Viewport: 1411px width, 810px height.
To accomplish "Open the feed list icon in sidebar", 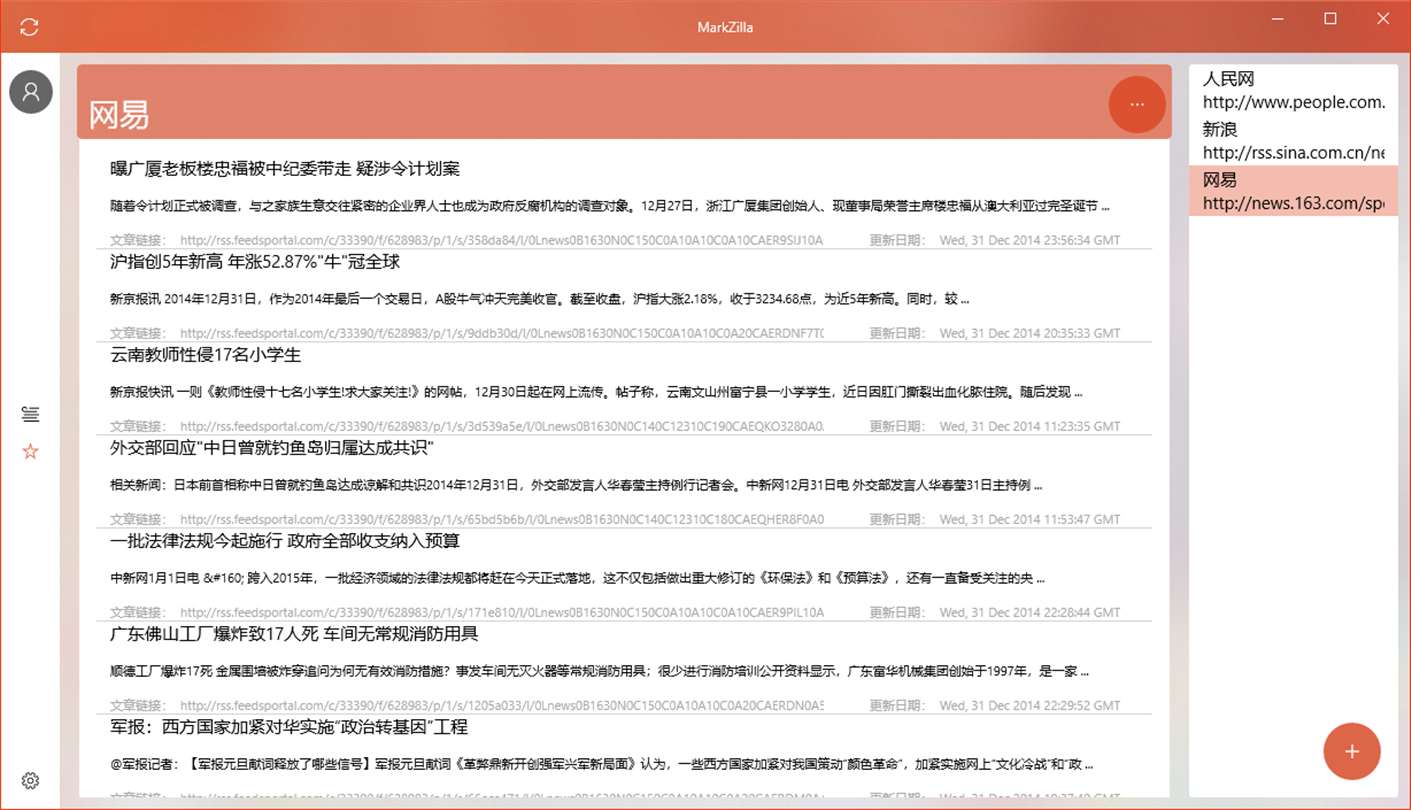I will (x=31, y=414).
